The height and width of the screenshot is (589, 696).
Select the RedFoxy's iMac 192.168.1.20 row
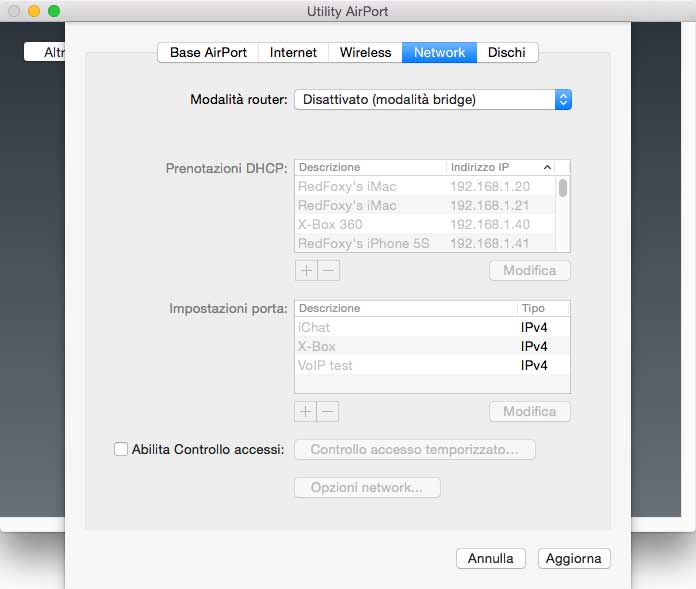point(425,186)
